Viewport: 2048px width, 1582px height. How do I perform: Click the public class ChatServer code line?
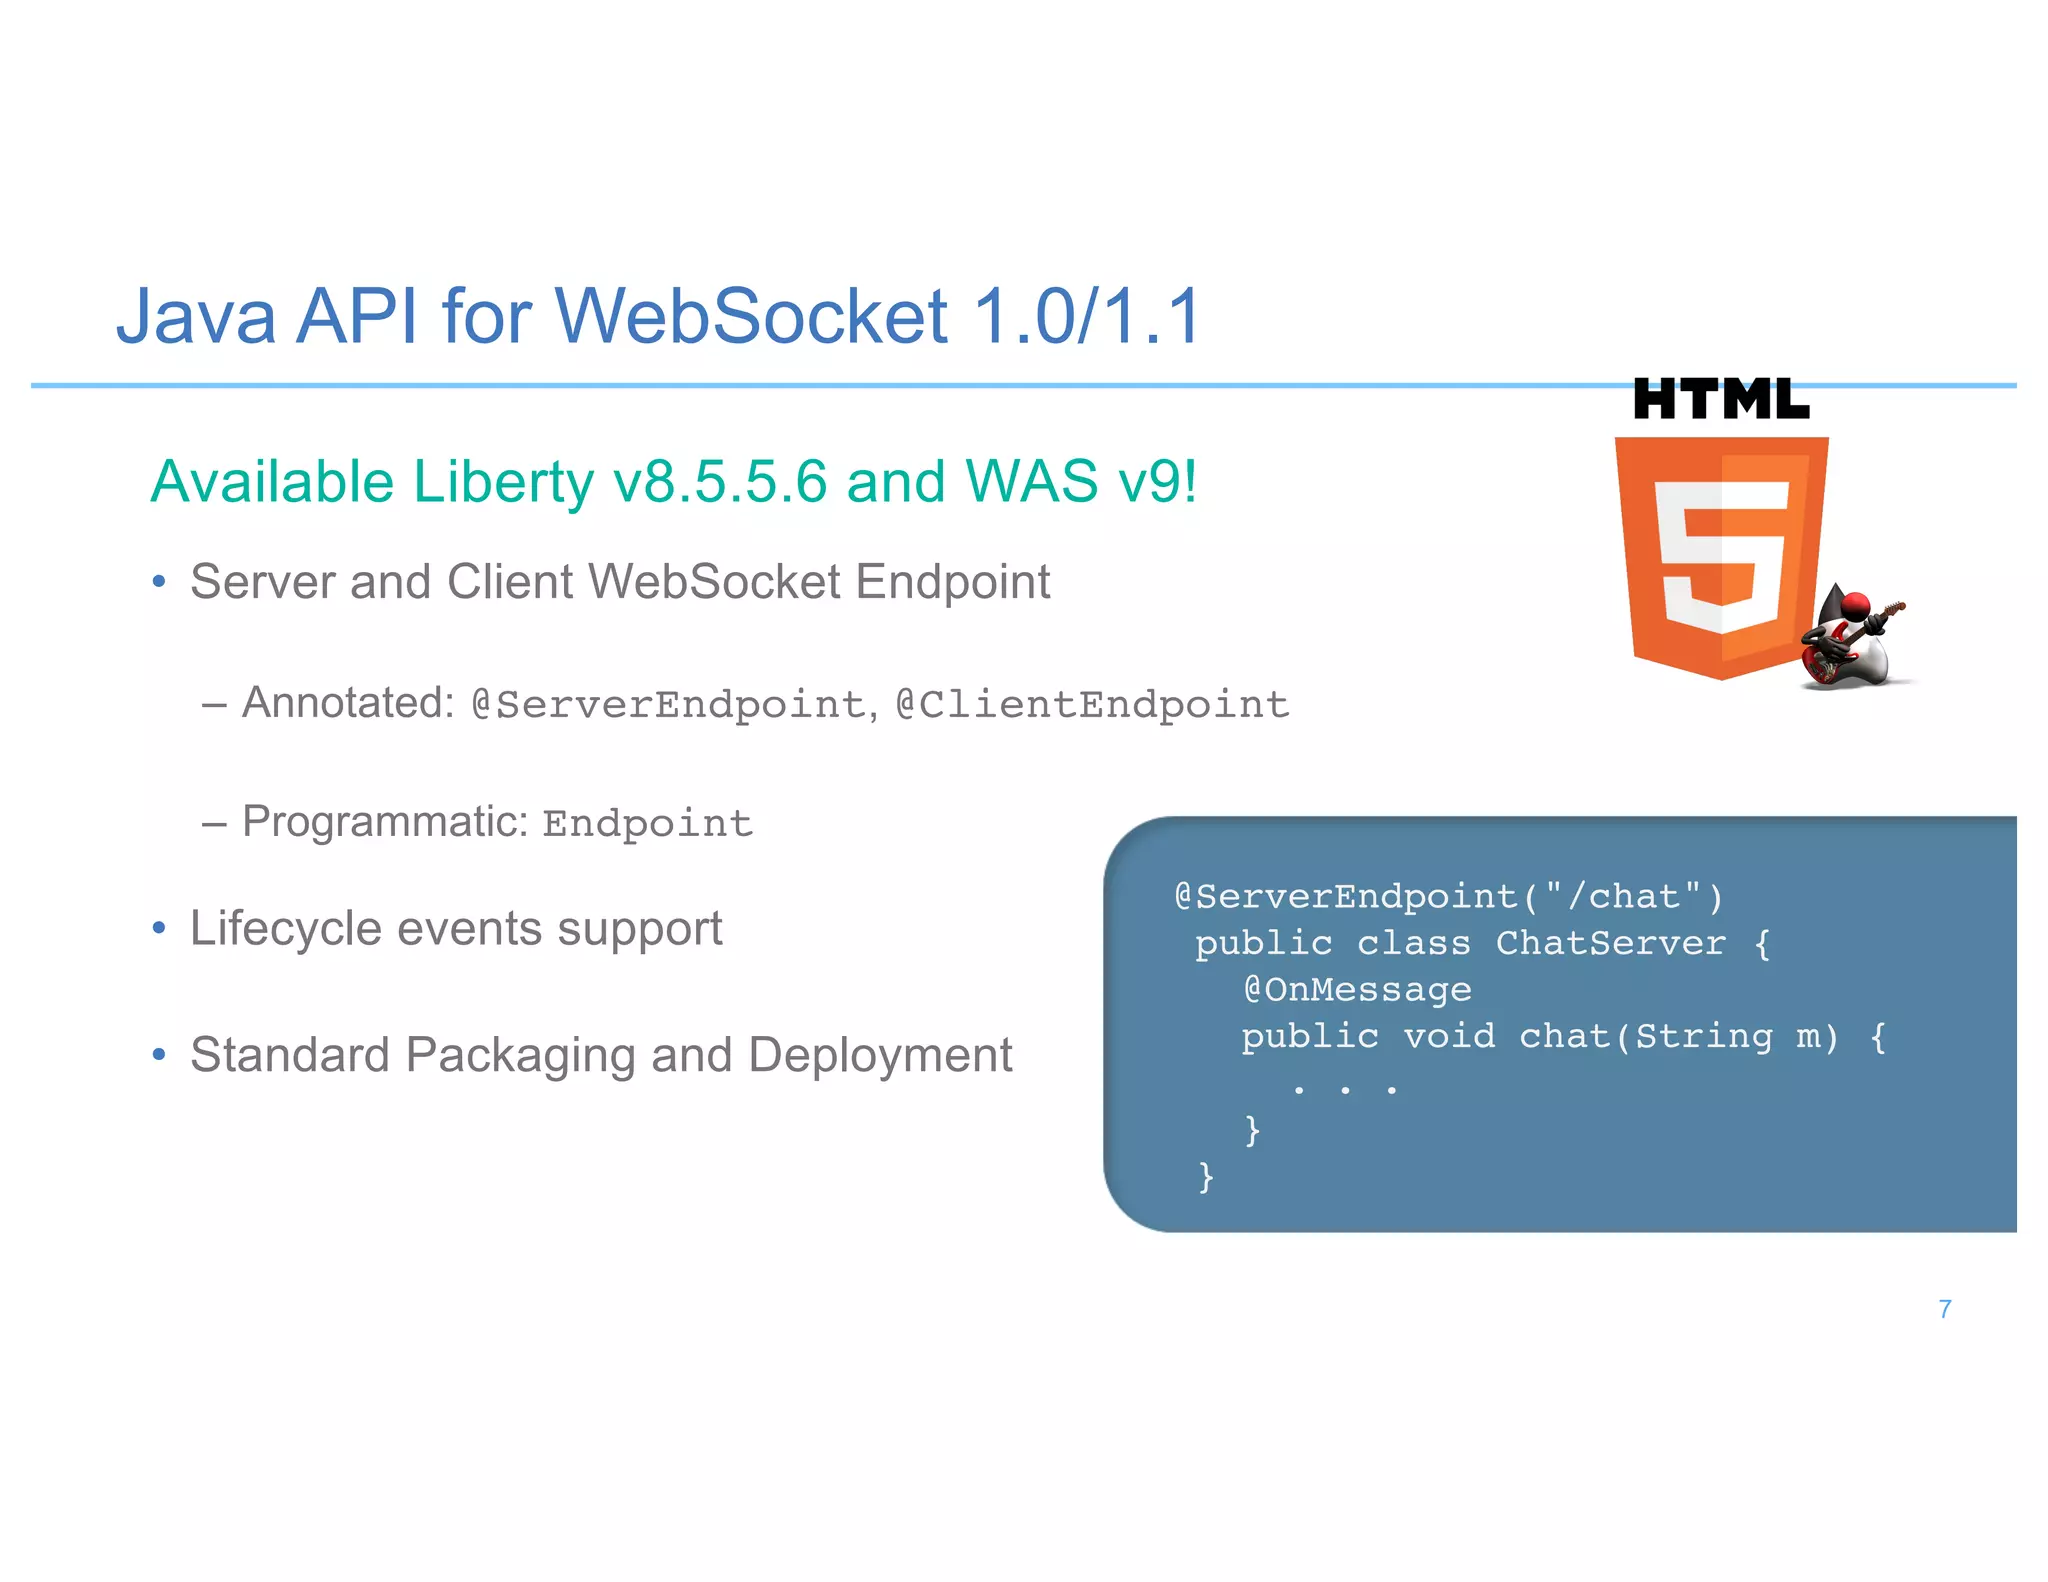(1482, 943)
